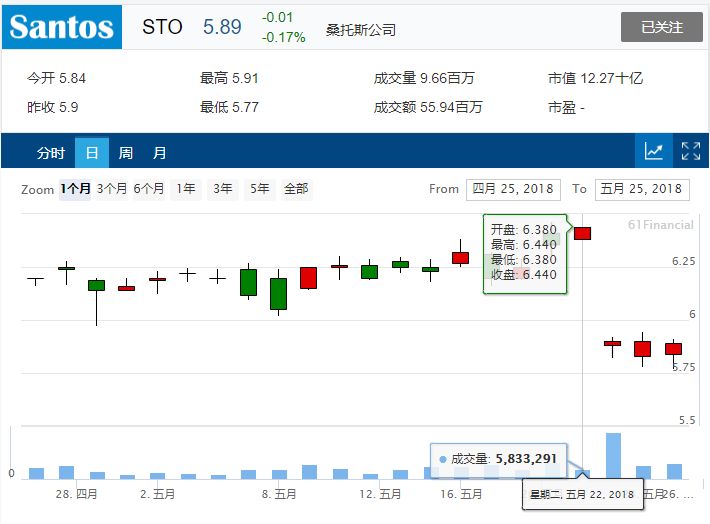Image resolution: width=710 pixels, height=524 pixels.
Task: Set zoom range to 5年
Action: pos(259,189)
